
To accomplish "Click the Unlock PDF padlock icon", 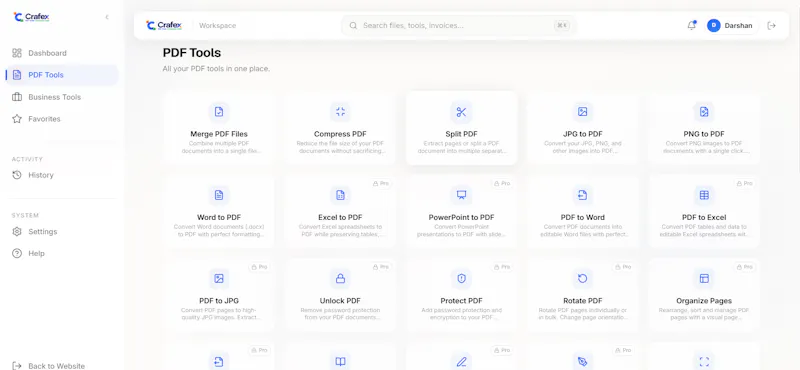I will click(x=340, y=279).
